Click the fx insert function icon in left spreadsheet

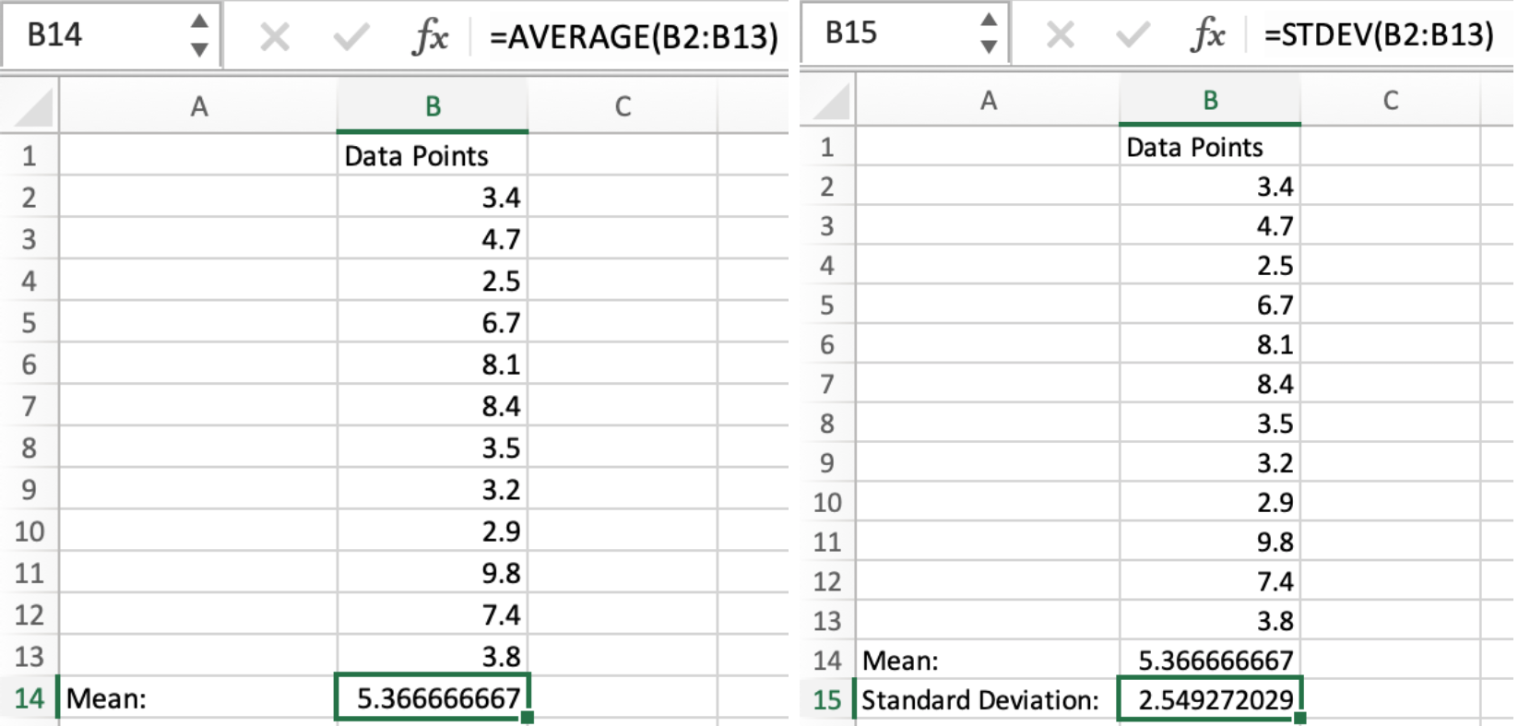point(431,37)
